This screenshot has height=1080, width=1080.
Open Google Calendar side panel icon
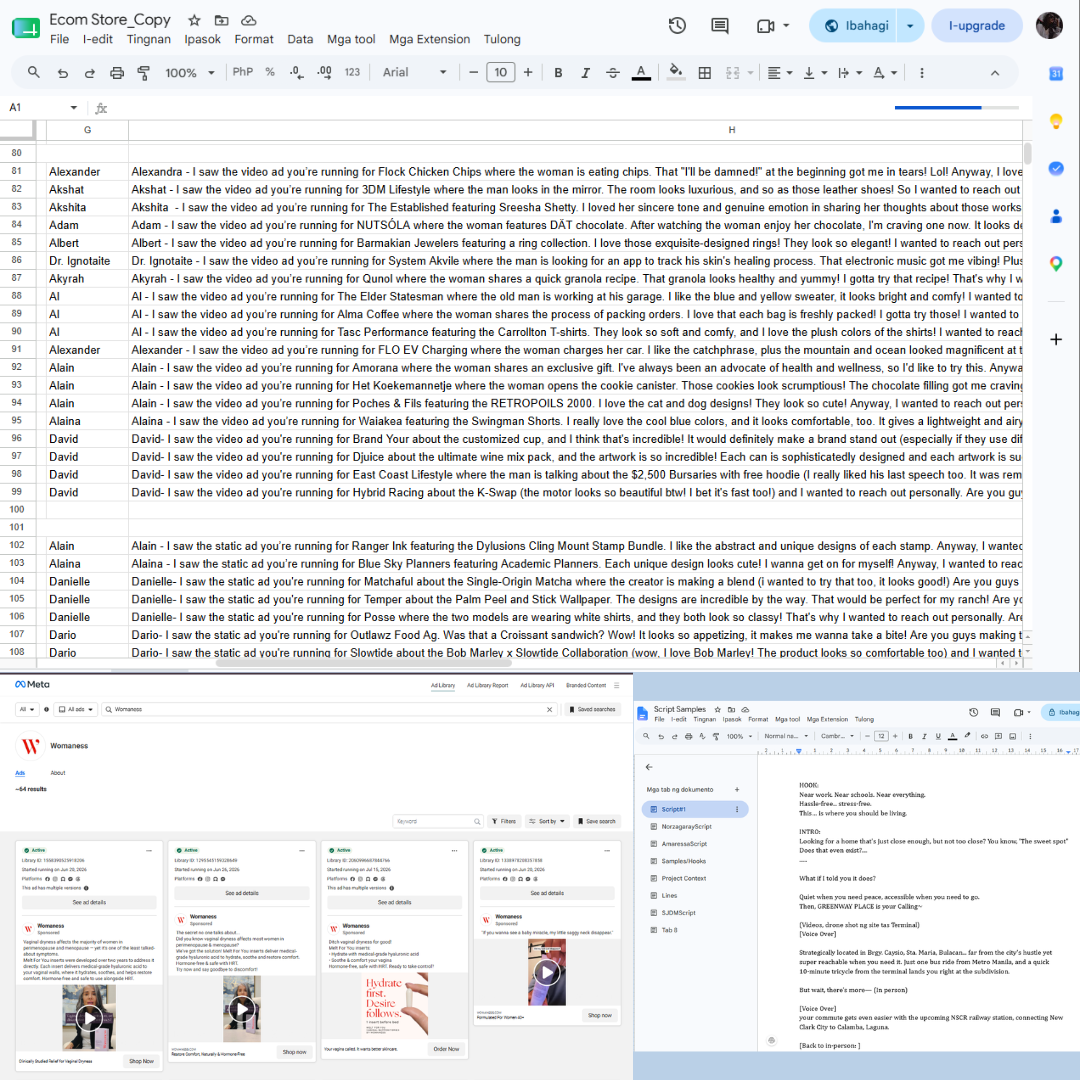coord(1055,74)
